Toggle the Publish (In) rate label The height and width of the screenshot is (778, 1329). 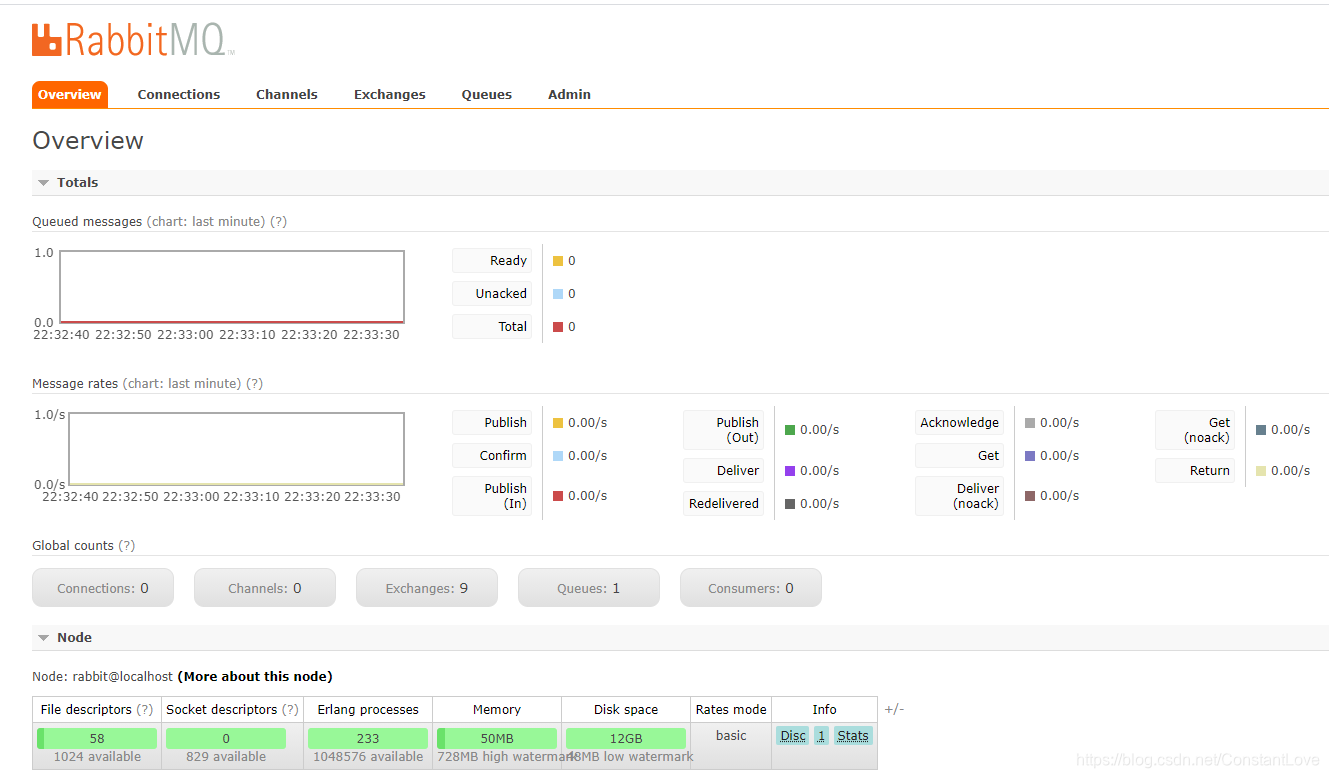point(492,496)
